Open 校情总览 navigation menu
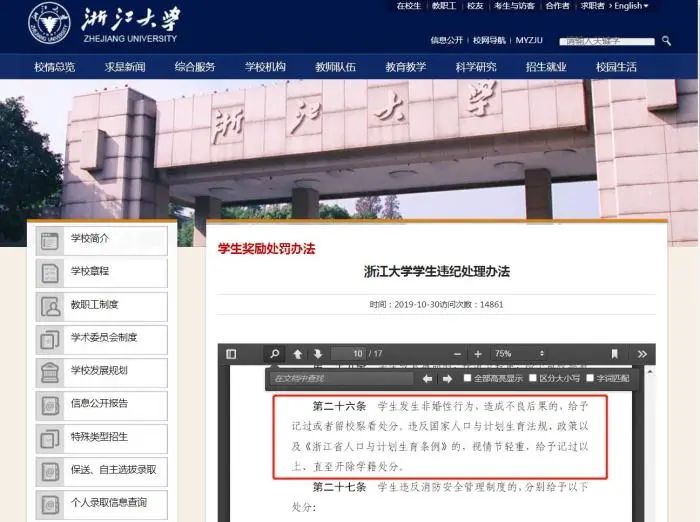The height and width of the screenshot is (522, 700). (x=54, y=67)
